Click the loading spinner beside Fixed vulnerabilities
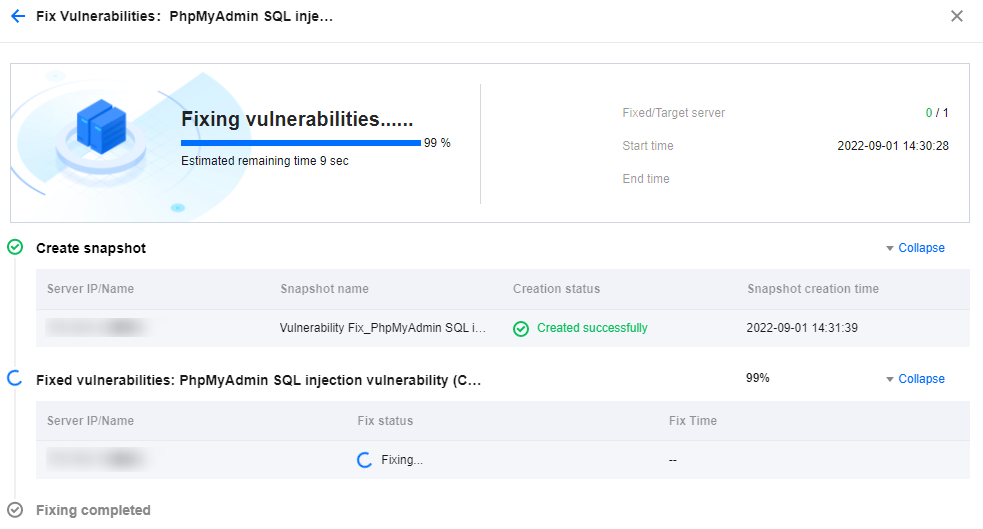 pos(15,379)
